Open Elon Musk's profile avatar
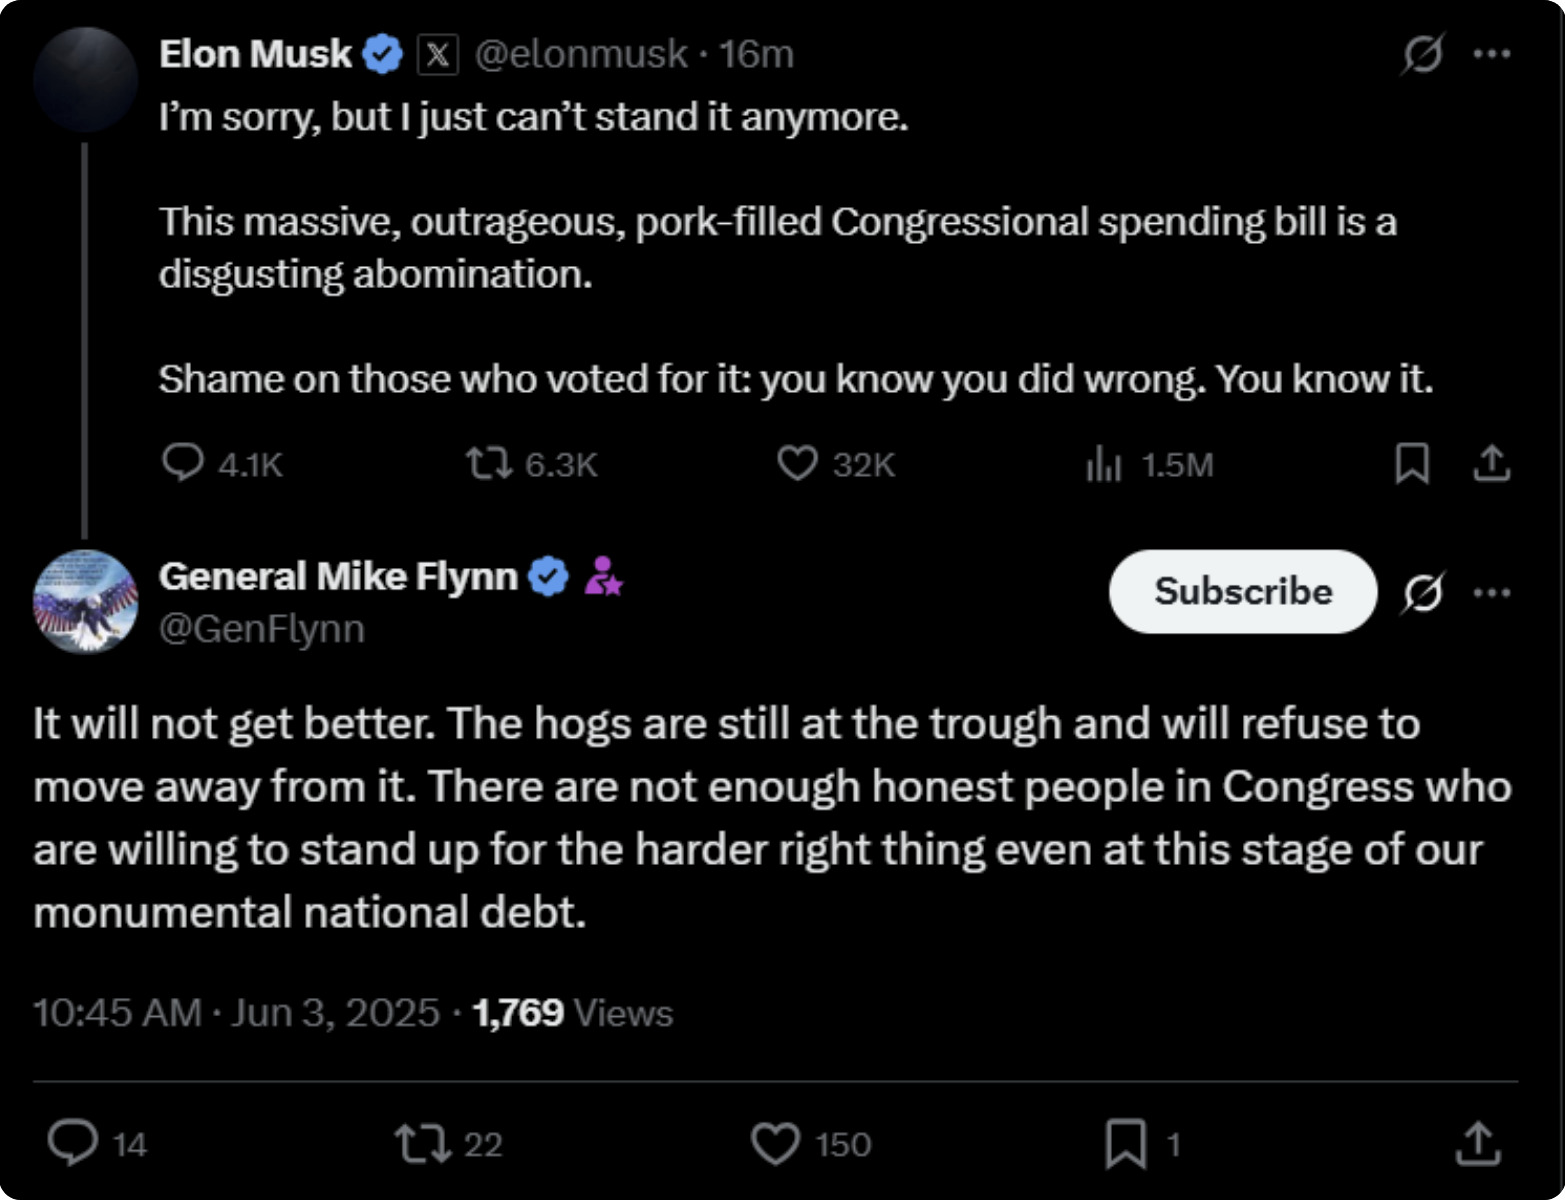1565x1200 pixels. coord(86,80)
